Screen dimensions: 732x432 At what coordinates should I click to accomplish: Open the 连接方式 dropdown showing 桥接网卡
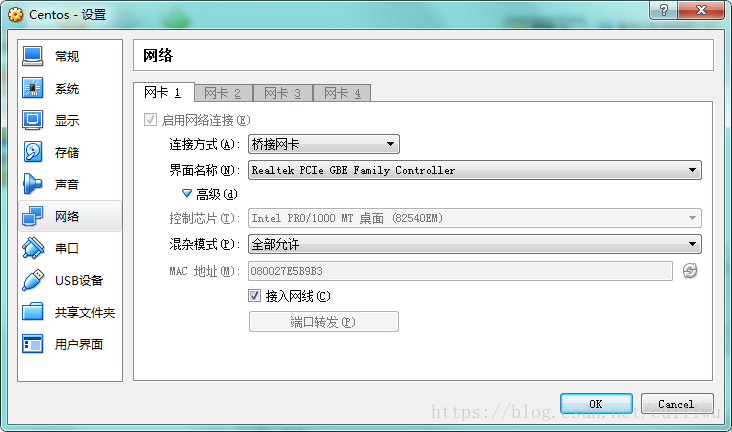pyautogui.click(x=324, y=144)
